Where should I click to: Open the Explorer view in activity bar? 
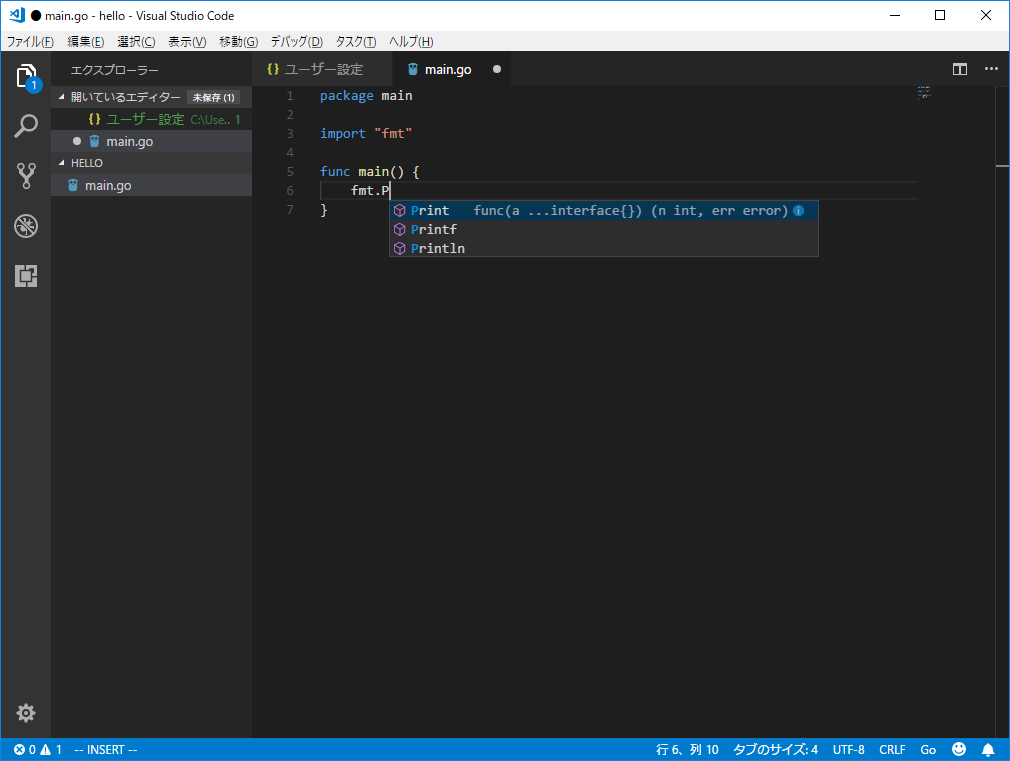26,76
